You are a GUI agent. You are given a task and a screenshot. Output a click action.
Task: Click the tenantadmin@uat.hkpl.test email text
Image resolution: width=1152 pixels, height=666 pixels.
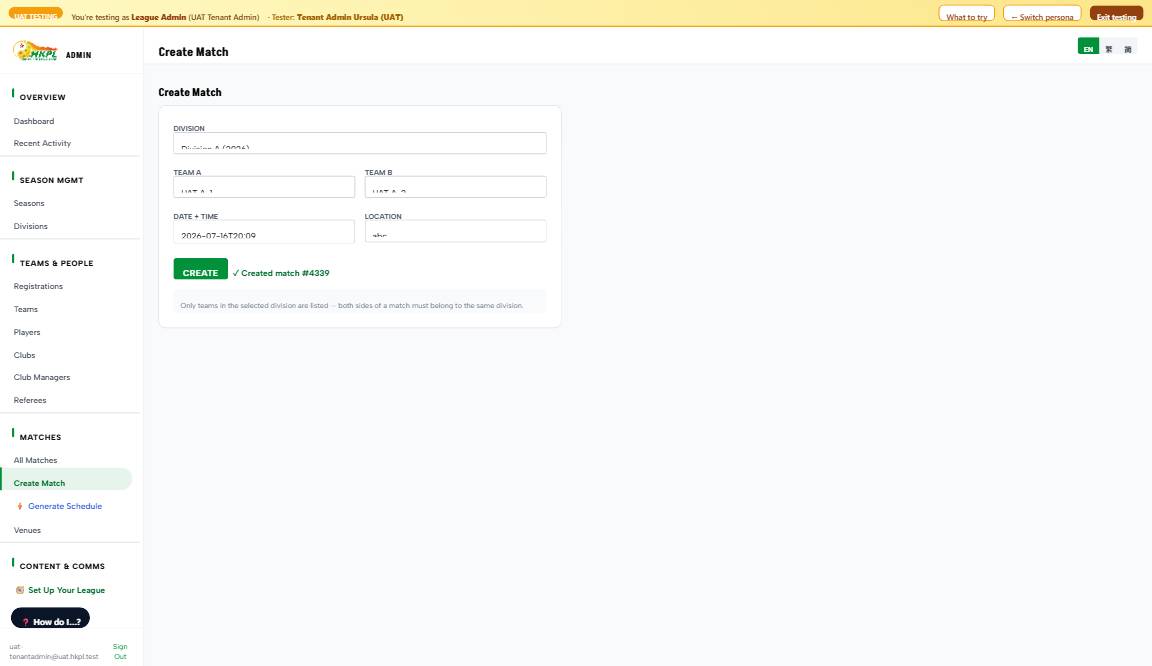point(54,656)
